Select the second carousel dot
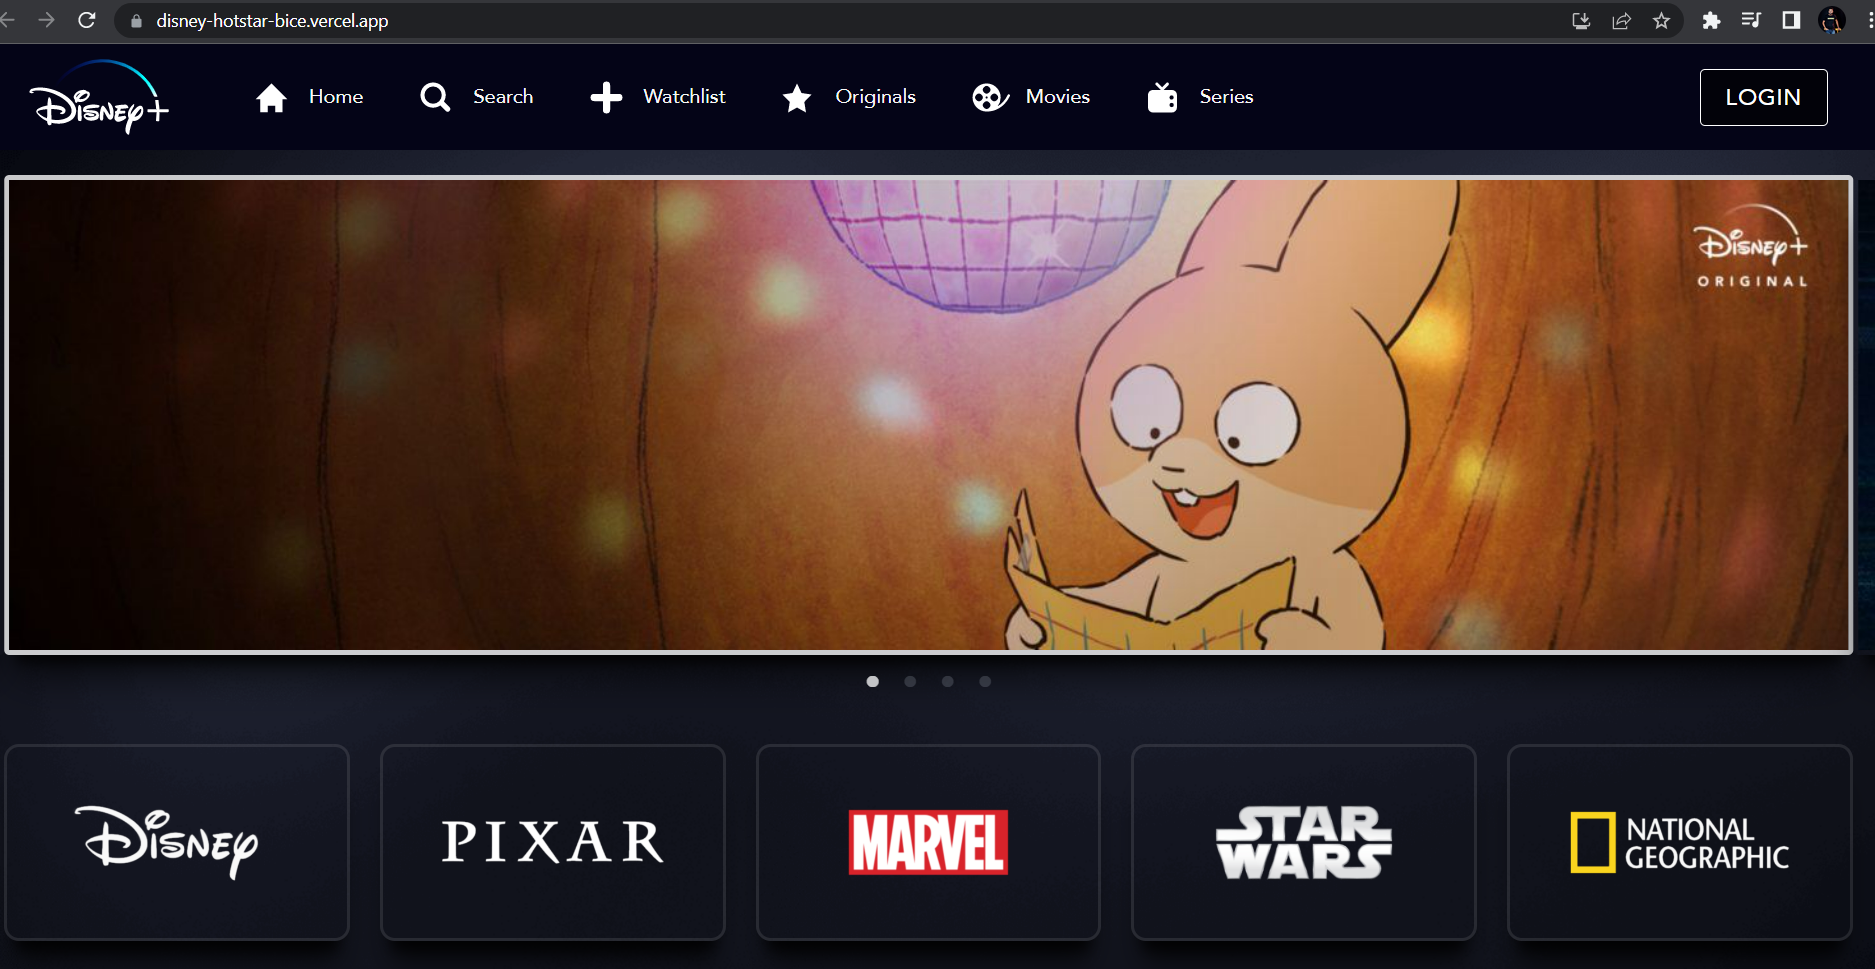1875x969 pixels. point(910,681)
